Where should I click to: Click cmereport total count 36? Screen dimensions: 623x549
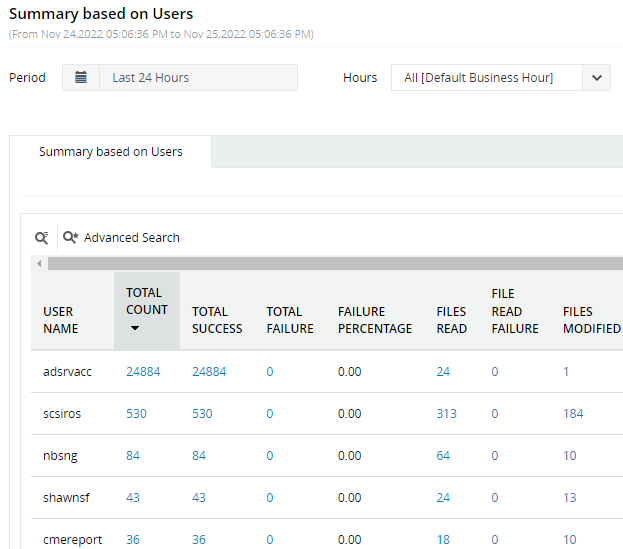point(133,540)
